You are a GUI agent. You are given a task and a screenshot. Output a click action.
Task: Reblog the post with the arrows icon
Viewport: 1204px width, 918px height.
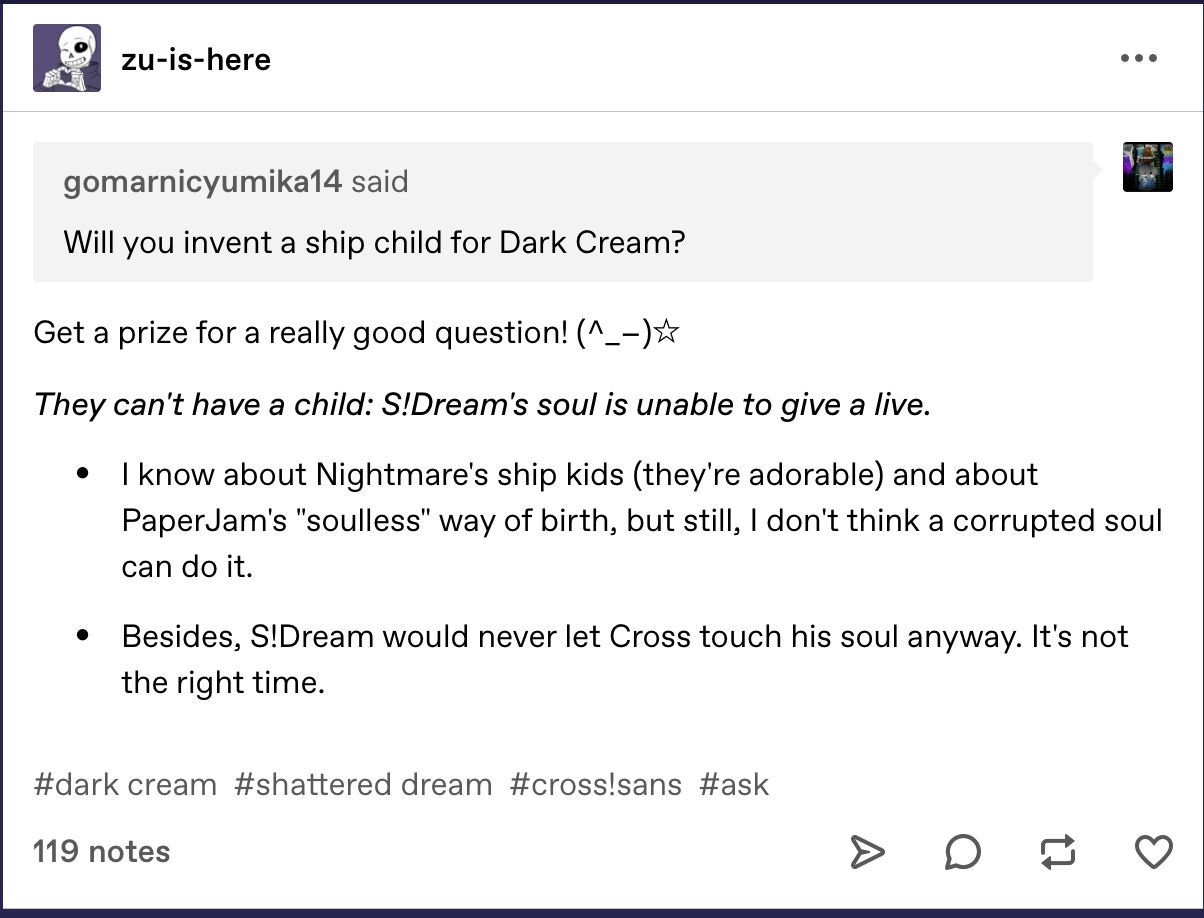tap(1057, 852)
